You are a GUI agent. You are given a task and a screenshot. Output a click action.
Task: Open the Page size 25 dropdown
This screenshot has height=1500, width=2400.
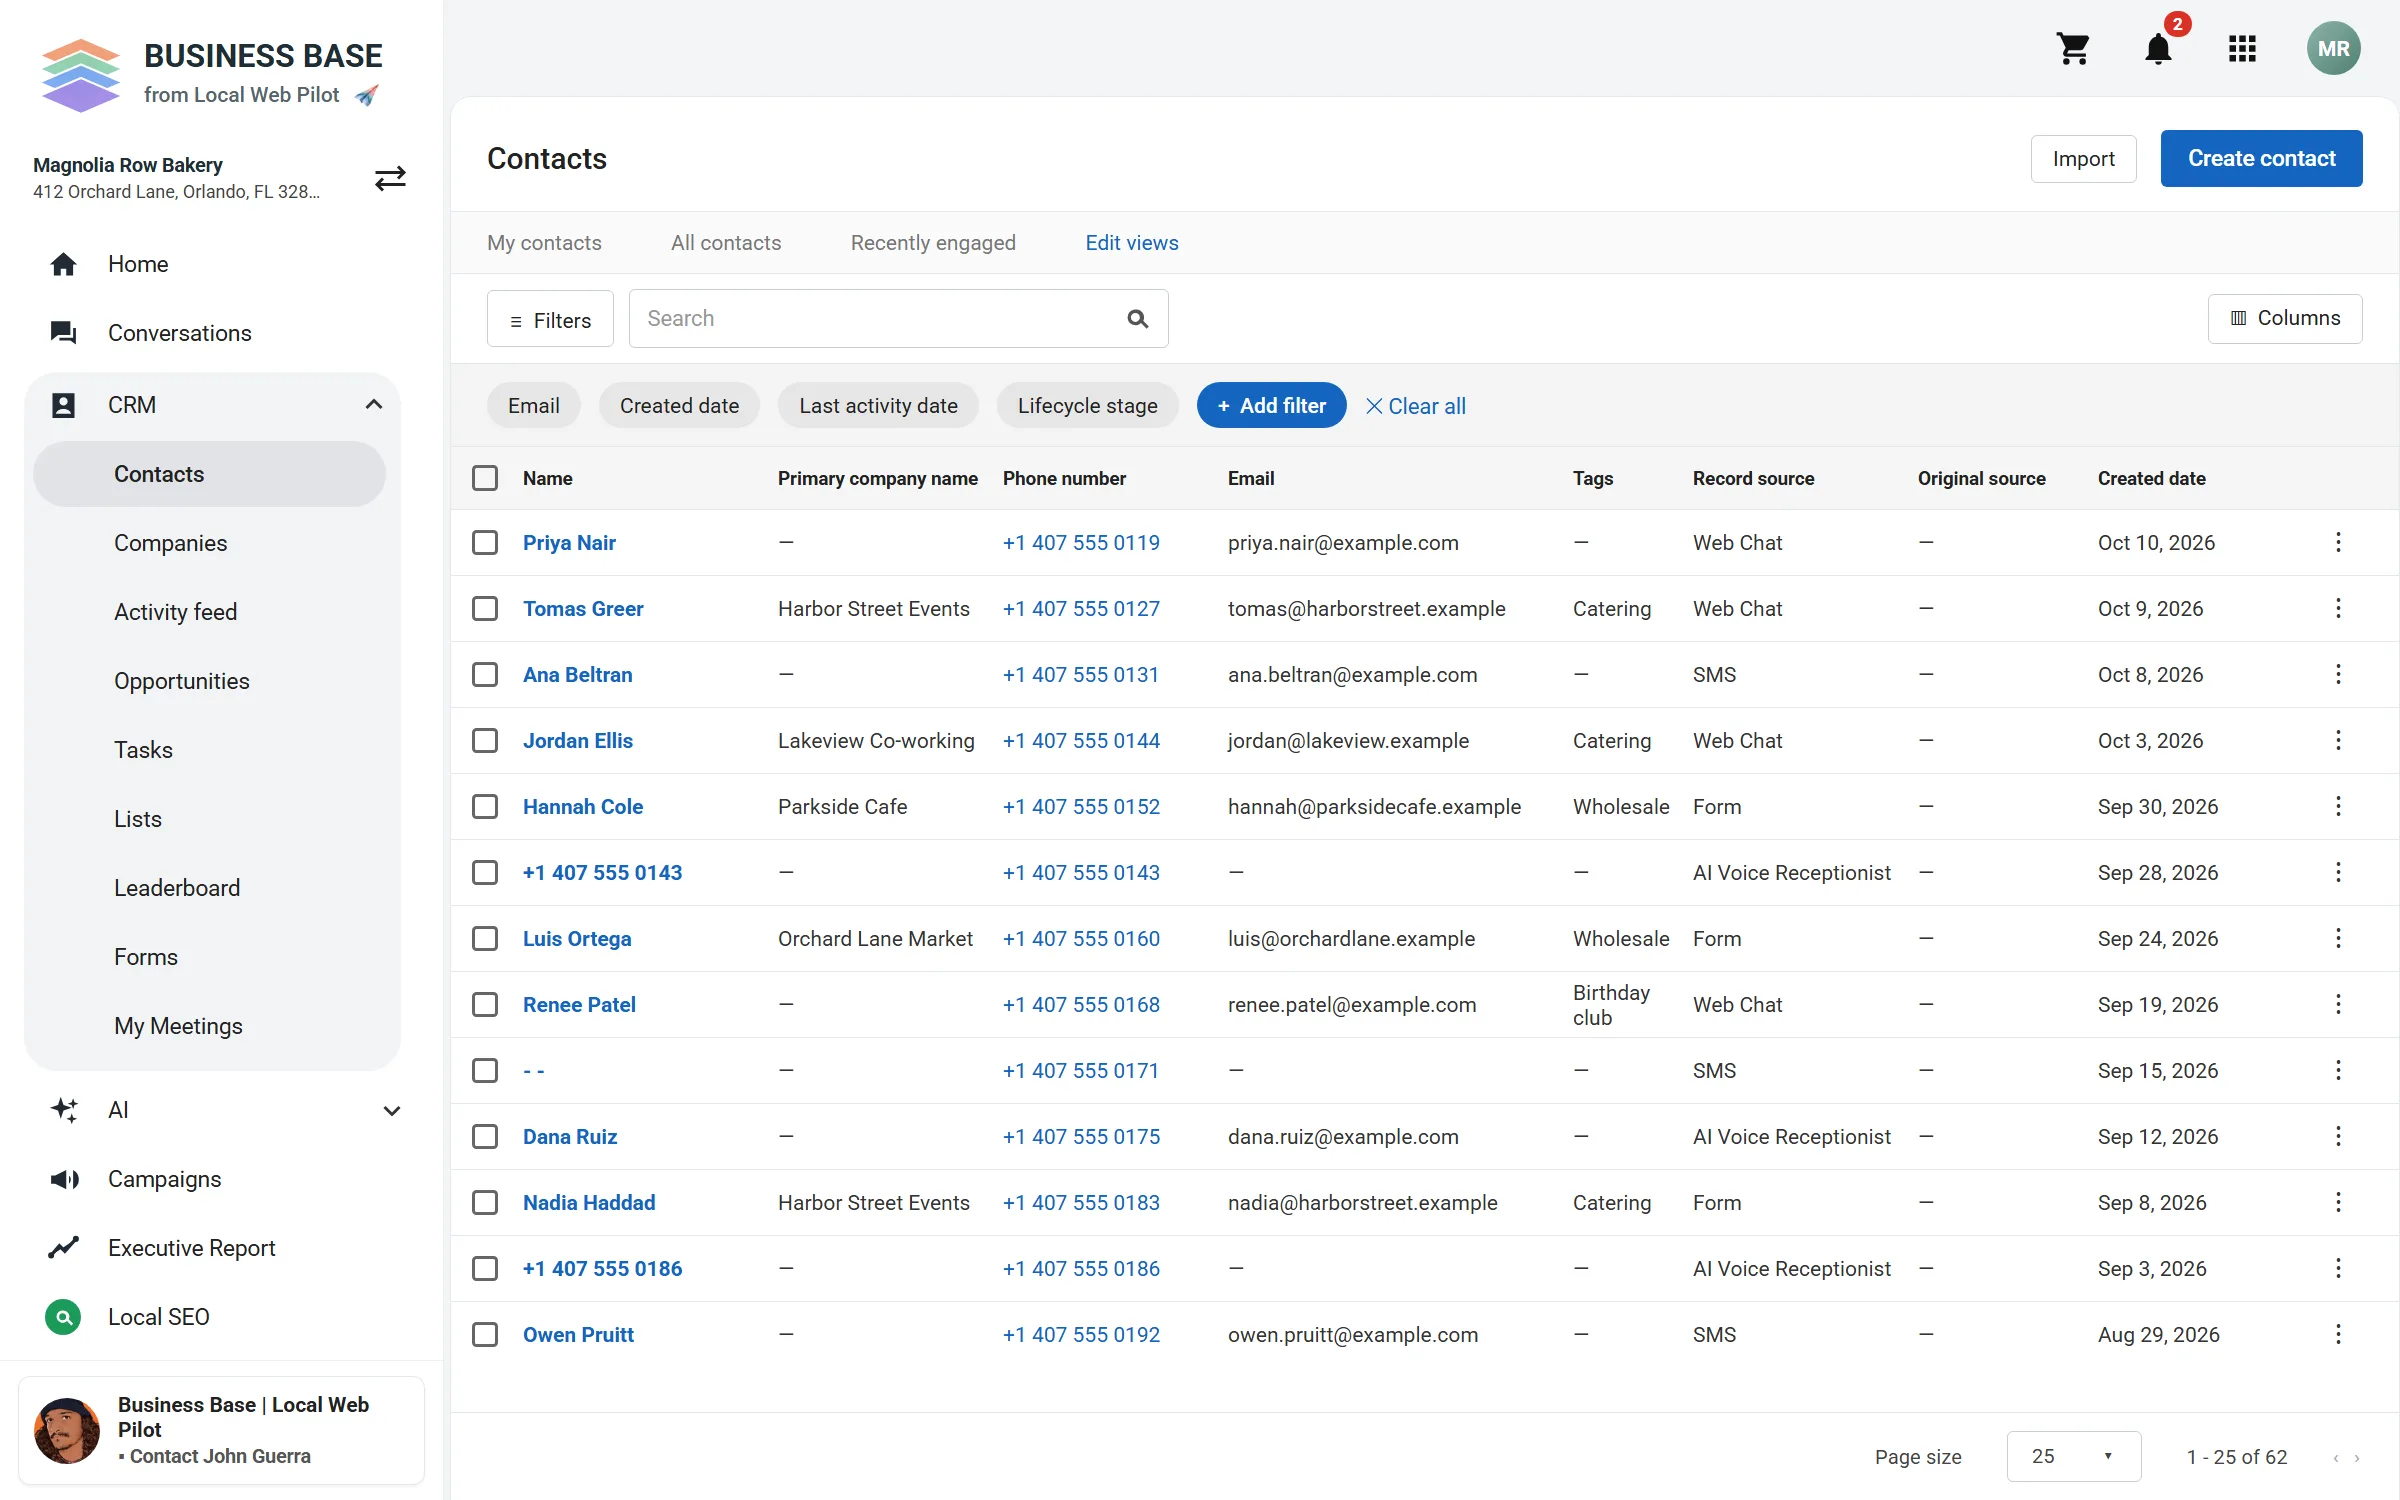click(x=2073, y=1456)
